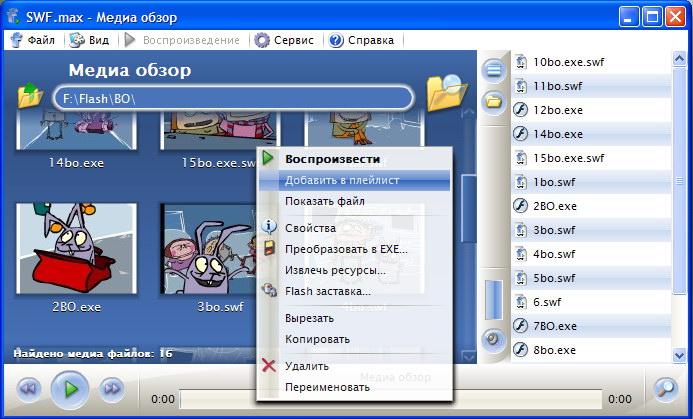Screen dimensions: 693x419
Task: Click the file list vertical scrollbar thumb
Action: pos(679,180)
